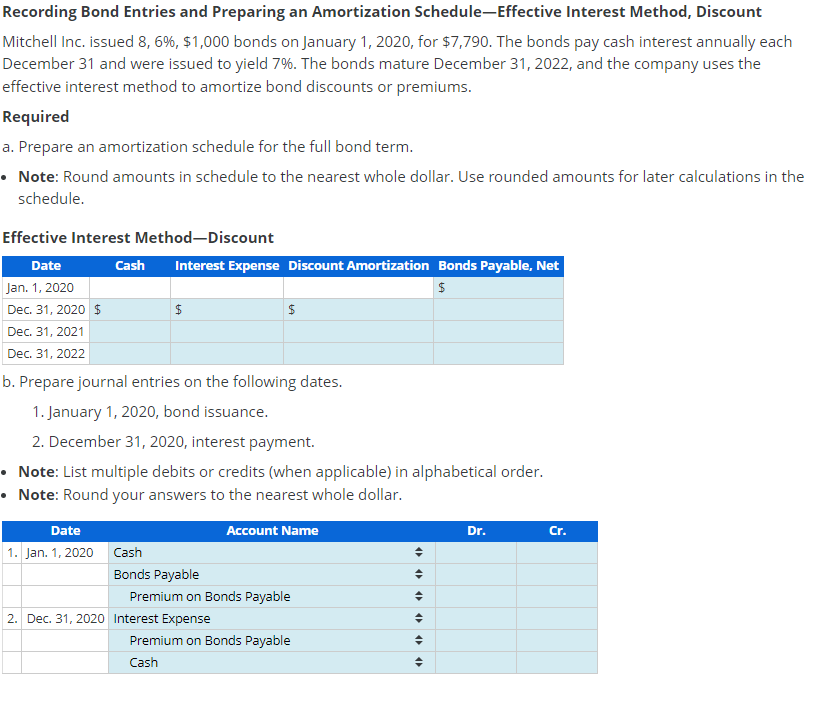Viewport: 822px width, 706px height.
Task: Click the Cash input for Dec. 31, 2020
Action: pyautogui.click(x=130, y=309)
